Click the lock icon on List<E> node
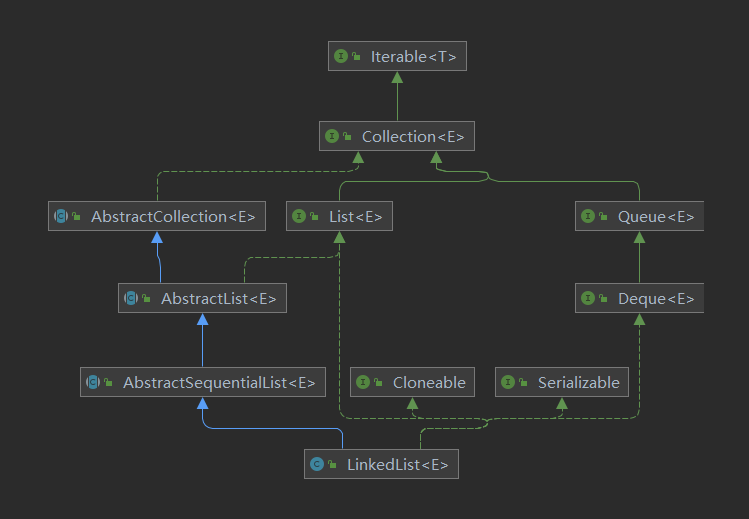The width and height of the screenshot is (749, 519). tap(315, 216)
